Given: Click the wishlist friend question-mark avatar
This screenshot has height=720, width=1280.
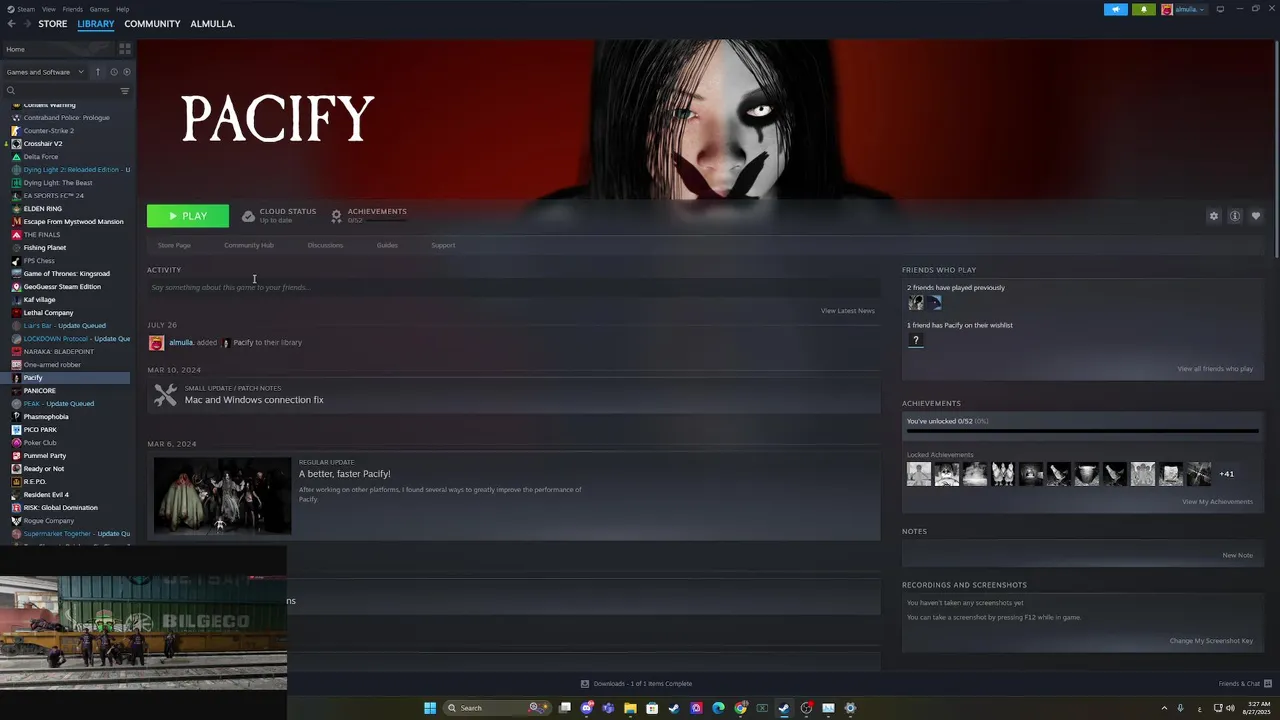Looking at the screenshot, I should click(x=915, y=340).
